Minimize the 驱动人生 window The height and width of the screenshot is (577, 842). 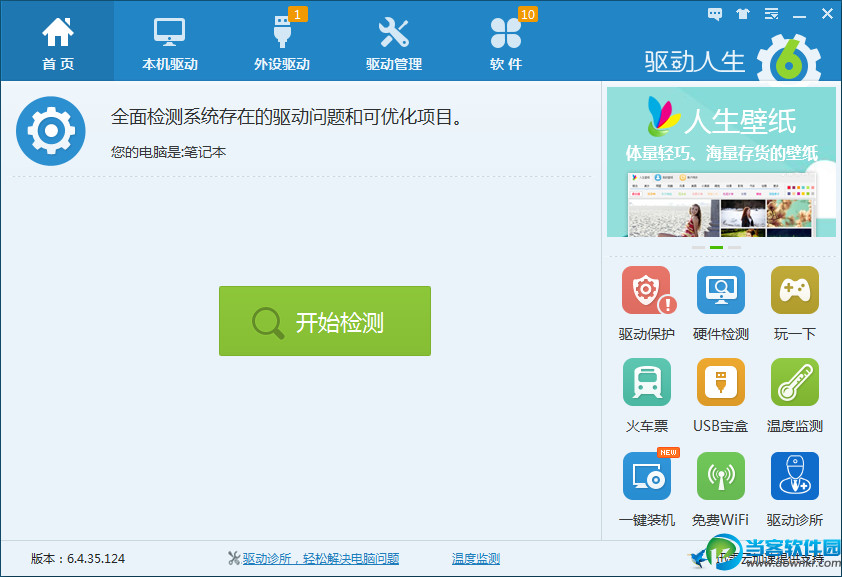click(800, 15)
